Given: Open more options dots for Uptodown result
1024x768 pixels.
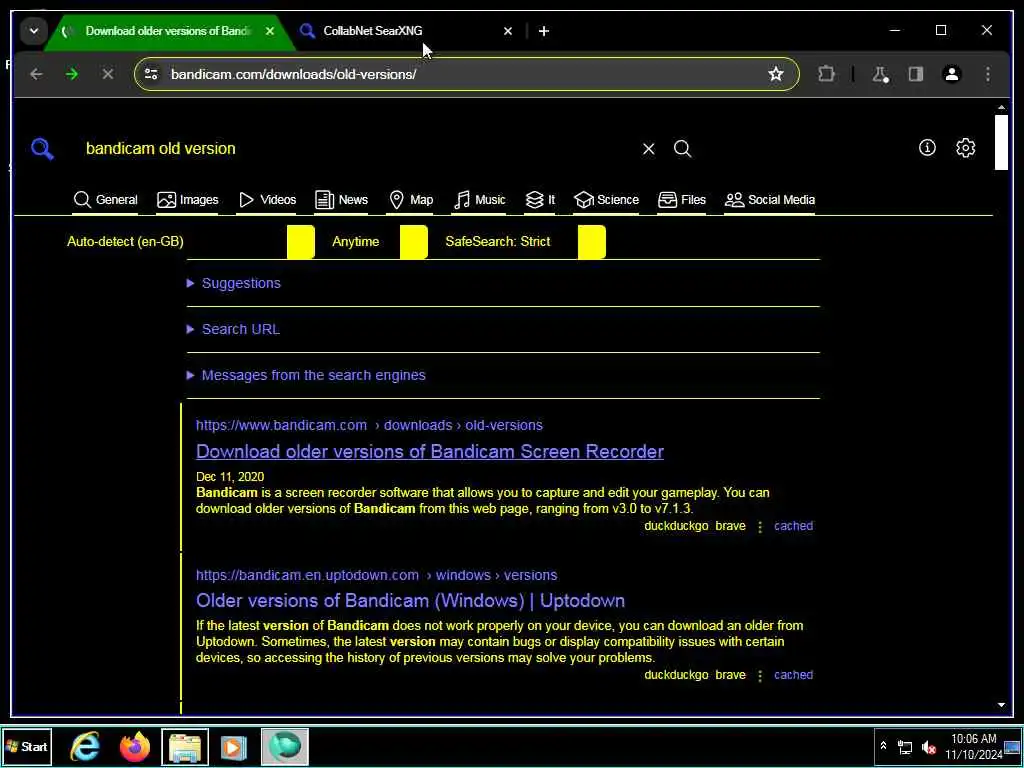Looking at the screenshot, I should click(760, 675).
